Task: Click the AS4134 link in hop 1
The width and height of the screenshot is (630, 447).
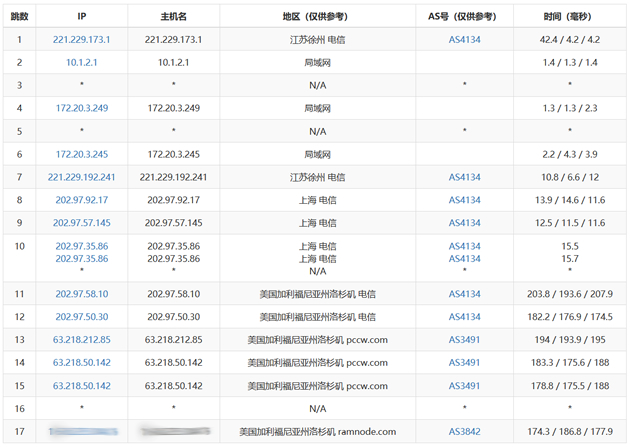Action: [x=464, y=40]
